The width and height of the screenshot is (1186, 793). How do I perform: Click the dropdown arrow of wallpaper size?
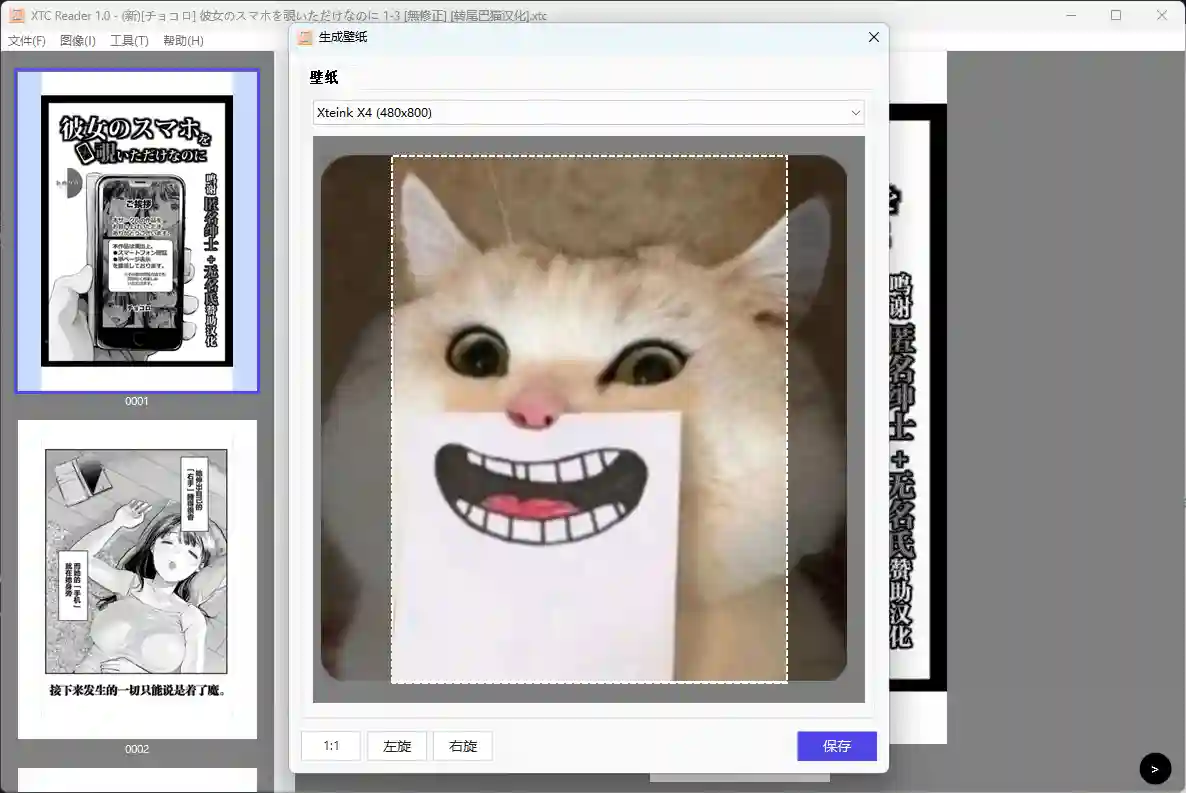855,113
